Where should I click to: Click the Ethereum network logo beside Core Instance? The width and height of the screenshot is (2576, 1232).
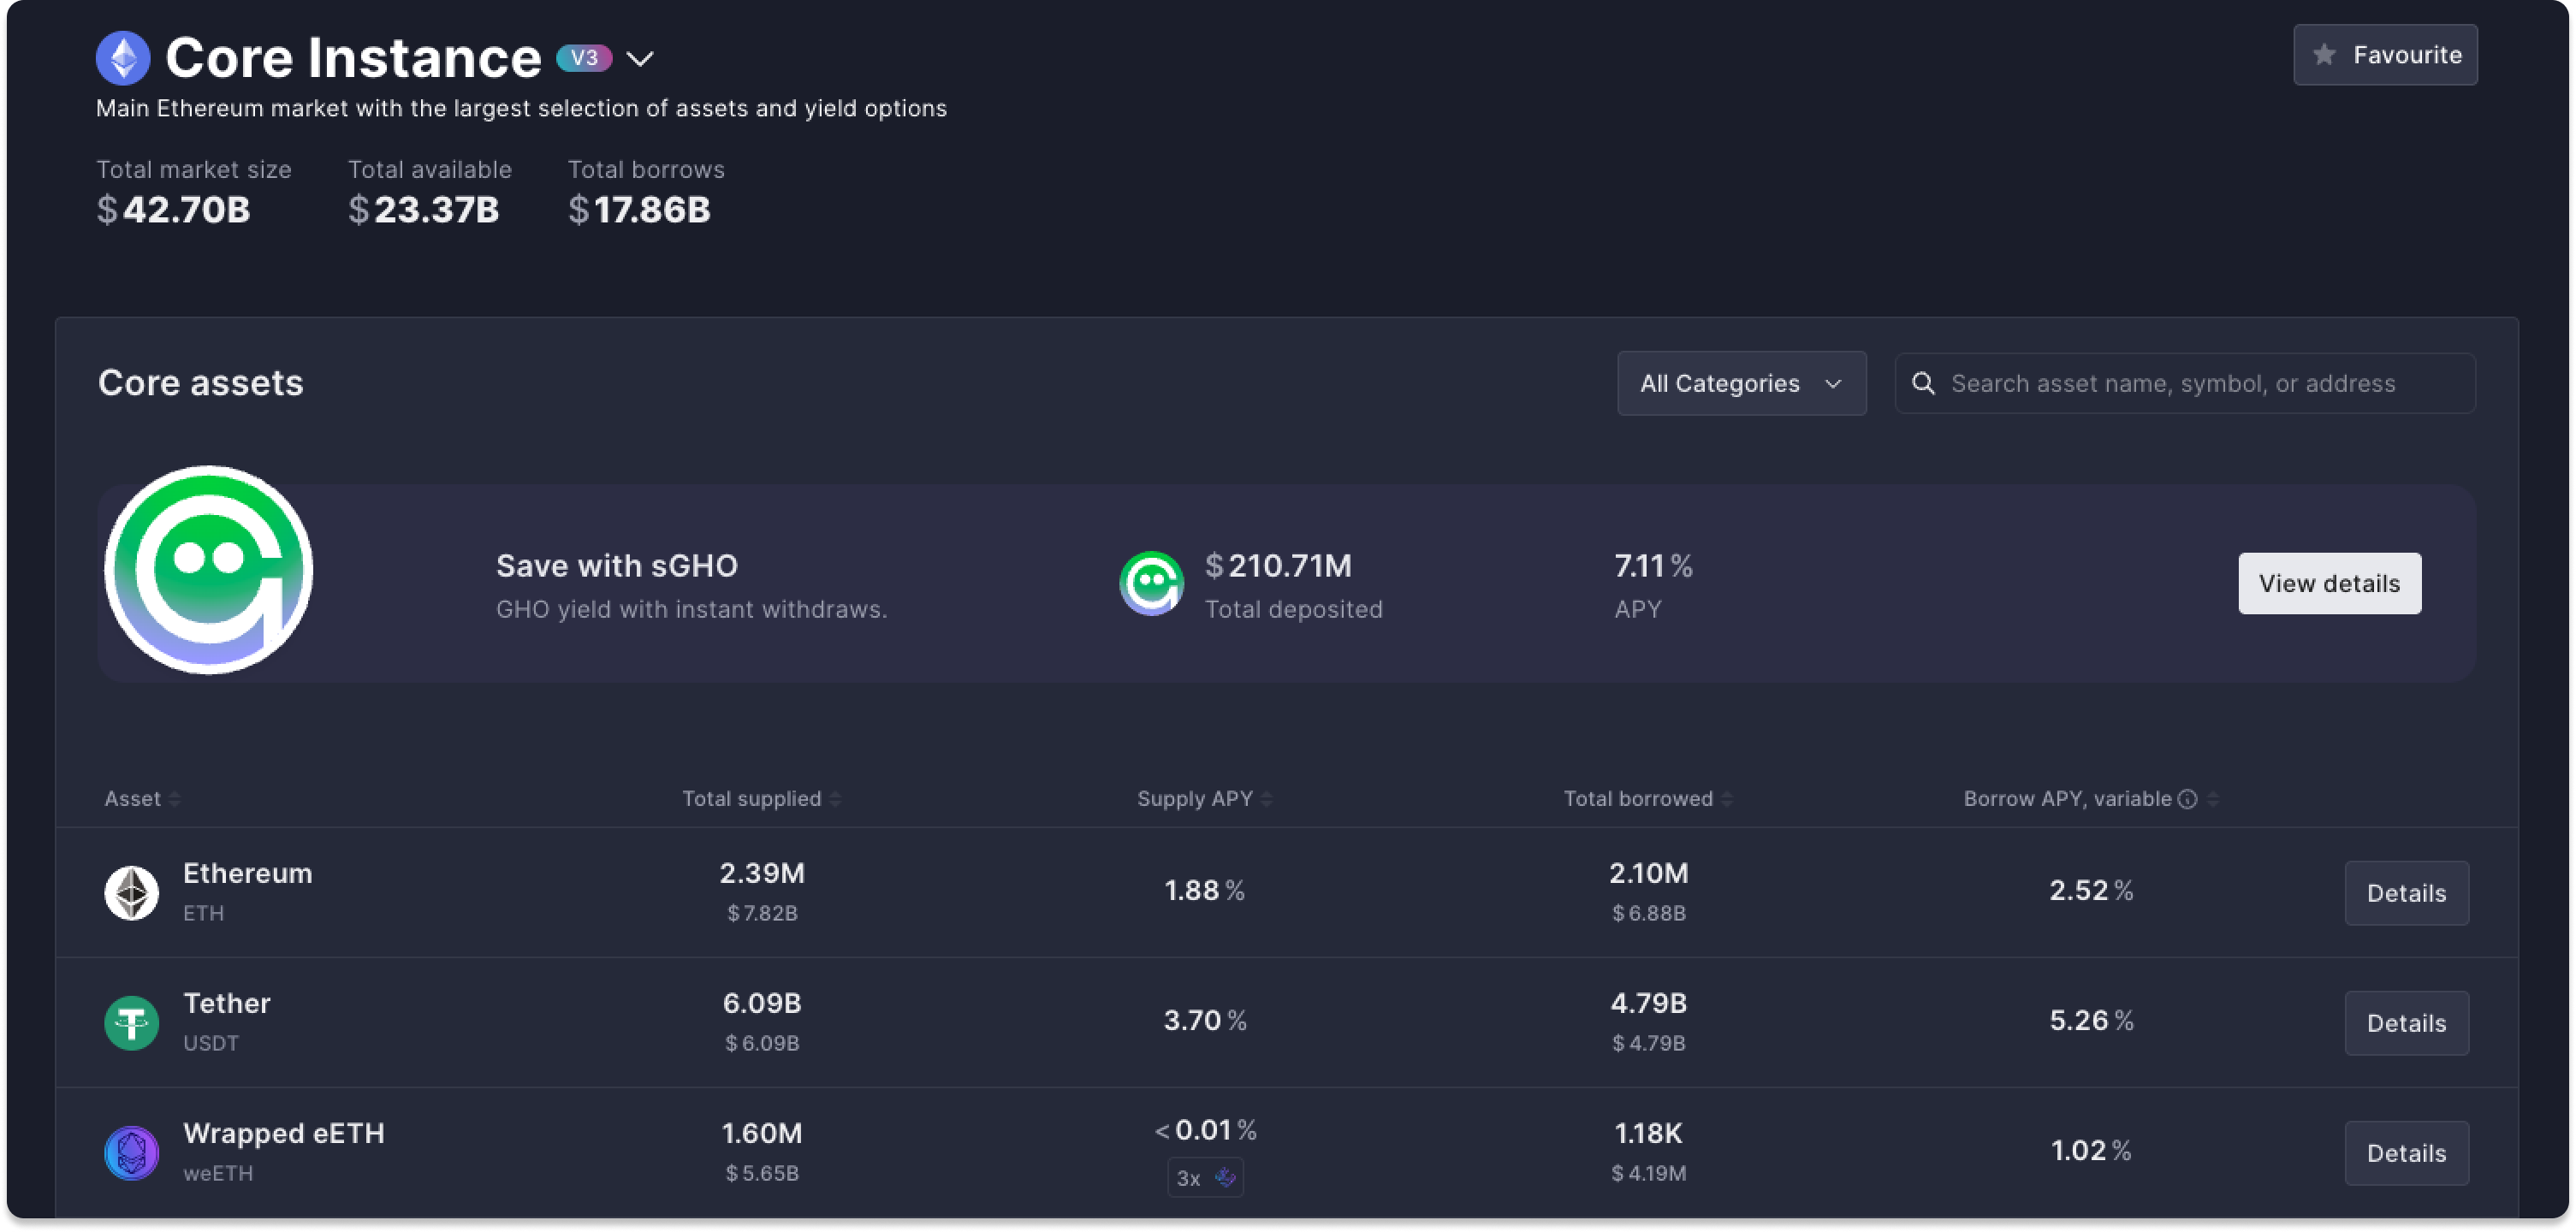(x=123, y=58)
